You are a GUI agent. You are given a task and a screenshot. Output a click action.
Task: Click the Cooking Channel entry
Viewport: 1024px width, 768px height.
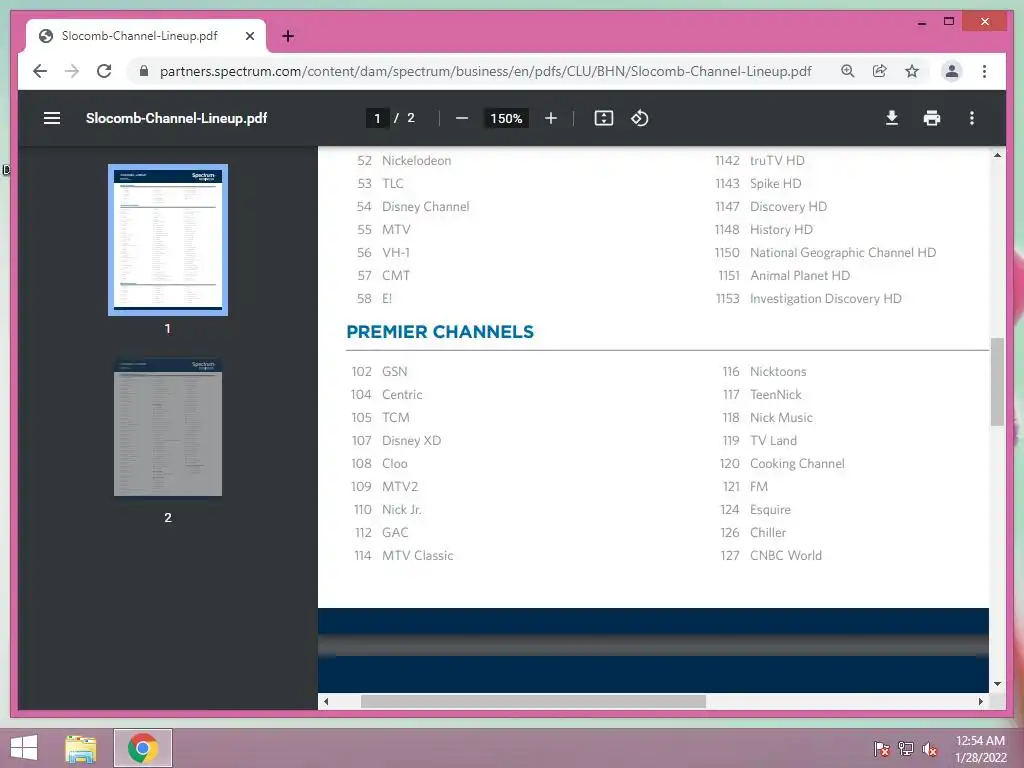[797, 464]
